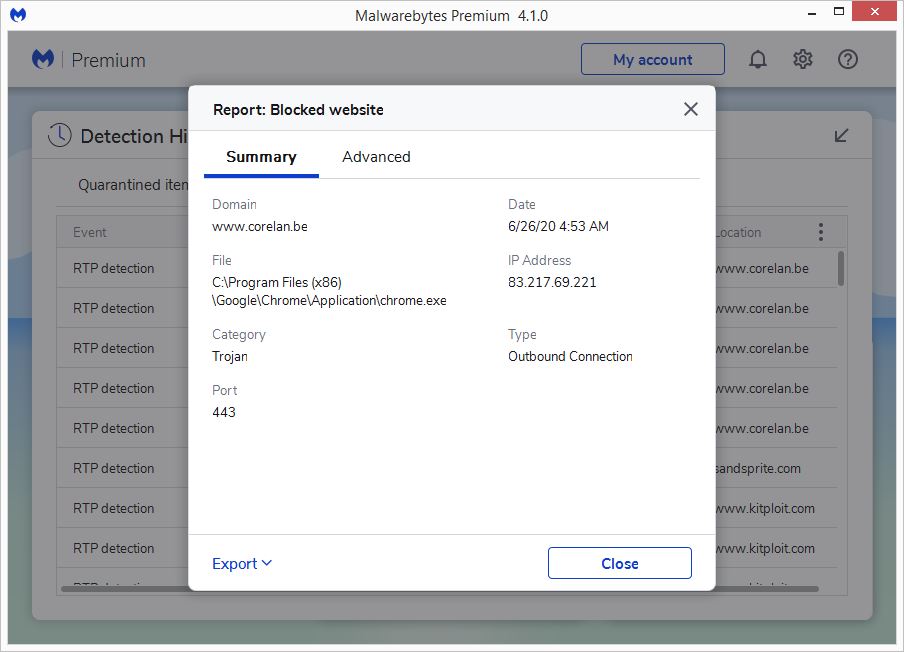The image size is (904, 652).
Task: Select the date 6/26/20 4:53 AM
Action: (558, 226)
